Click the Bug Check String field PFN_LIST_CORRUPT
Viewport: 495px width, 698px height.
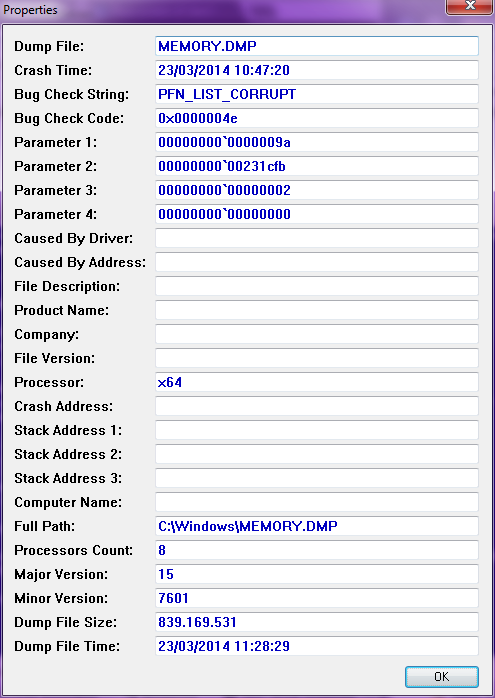coord(317,94)
